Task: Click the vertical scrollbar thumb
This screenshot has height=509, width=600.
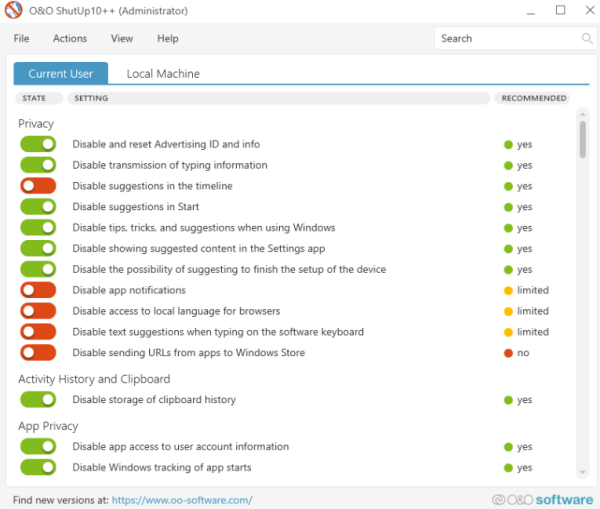Action: point(582,139)
